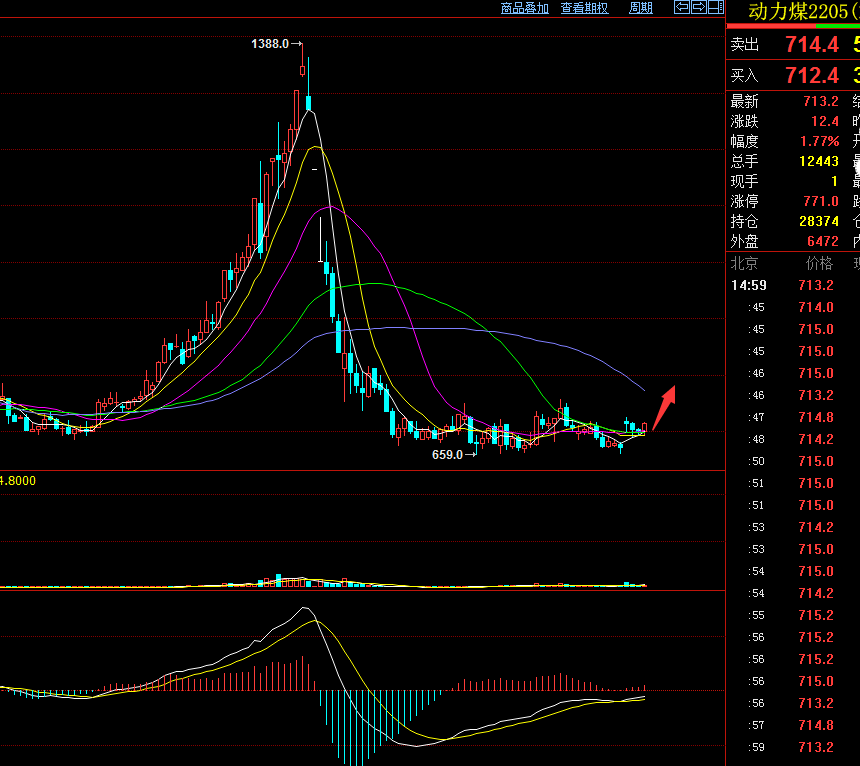Click the 外盘 value 6472

pos(823,241)
